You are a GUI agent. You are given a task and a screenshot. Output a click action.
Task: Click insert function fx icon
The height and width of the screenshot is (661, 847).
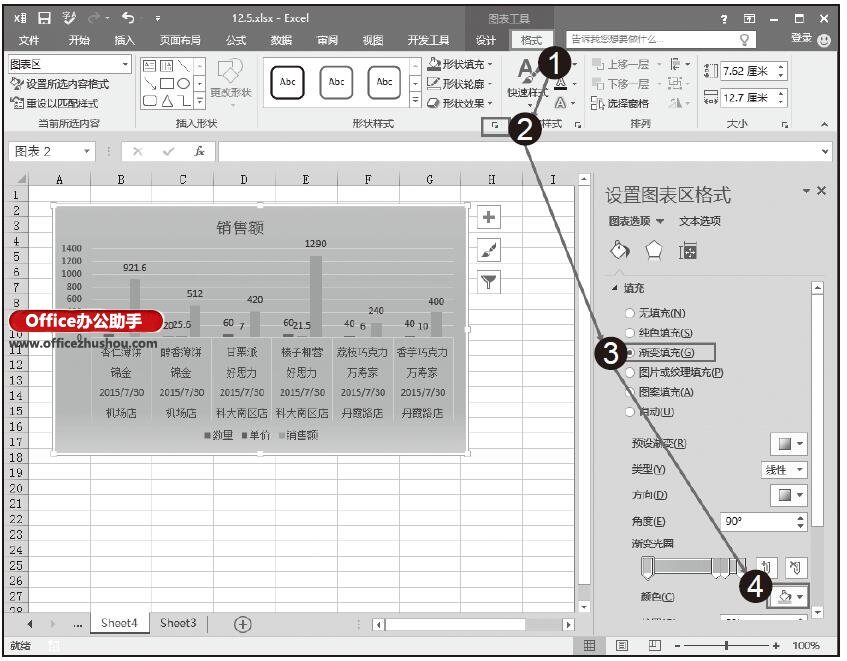(199, 151)
